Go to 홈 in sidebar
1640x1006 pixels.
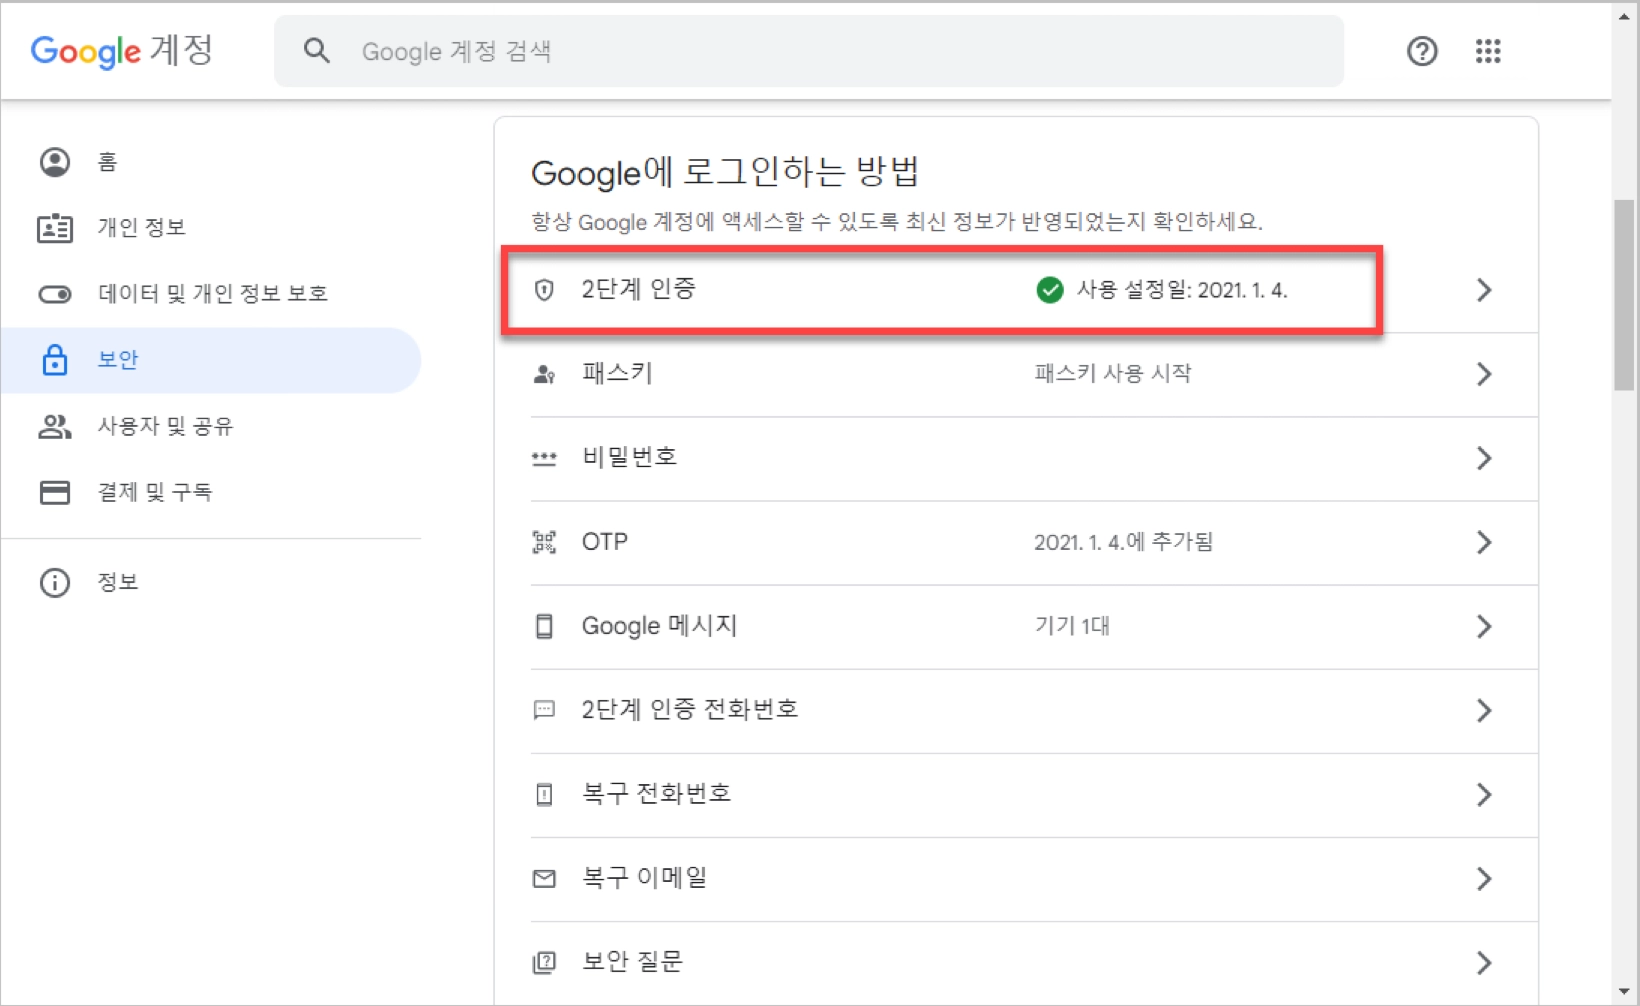pos(211,162)
